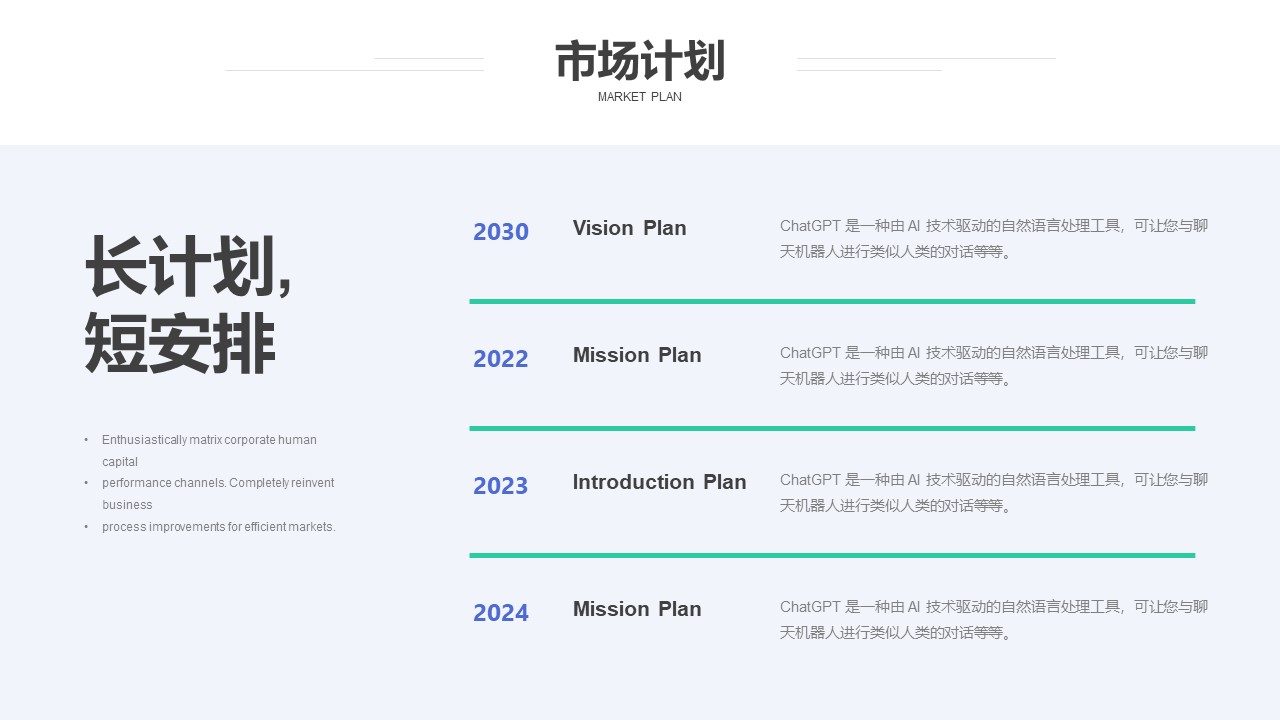
Task: Click the bullet 'process improvements for efficient markets.'
Action: click(x=210, y=527)
